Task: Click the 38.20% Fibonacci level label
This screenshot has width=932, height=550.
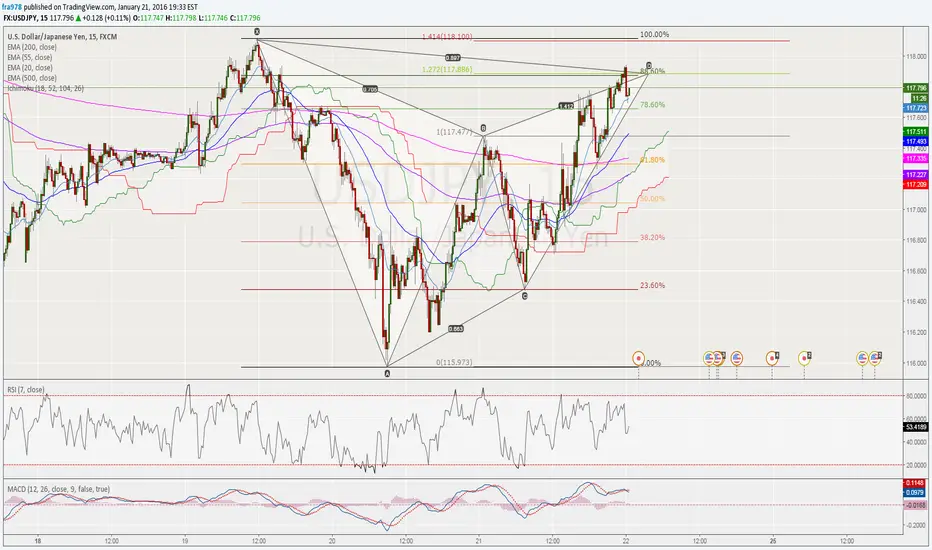Action: (x=653, y=237)
